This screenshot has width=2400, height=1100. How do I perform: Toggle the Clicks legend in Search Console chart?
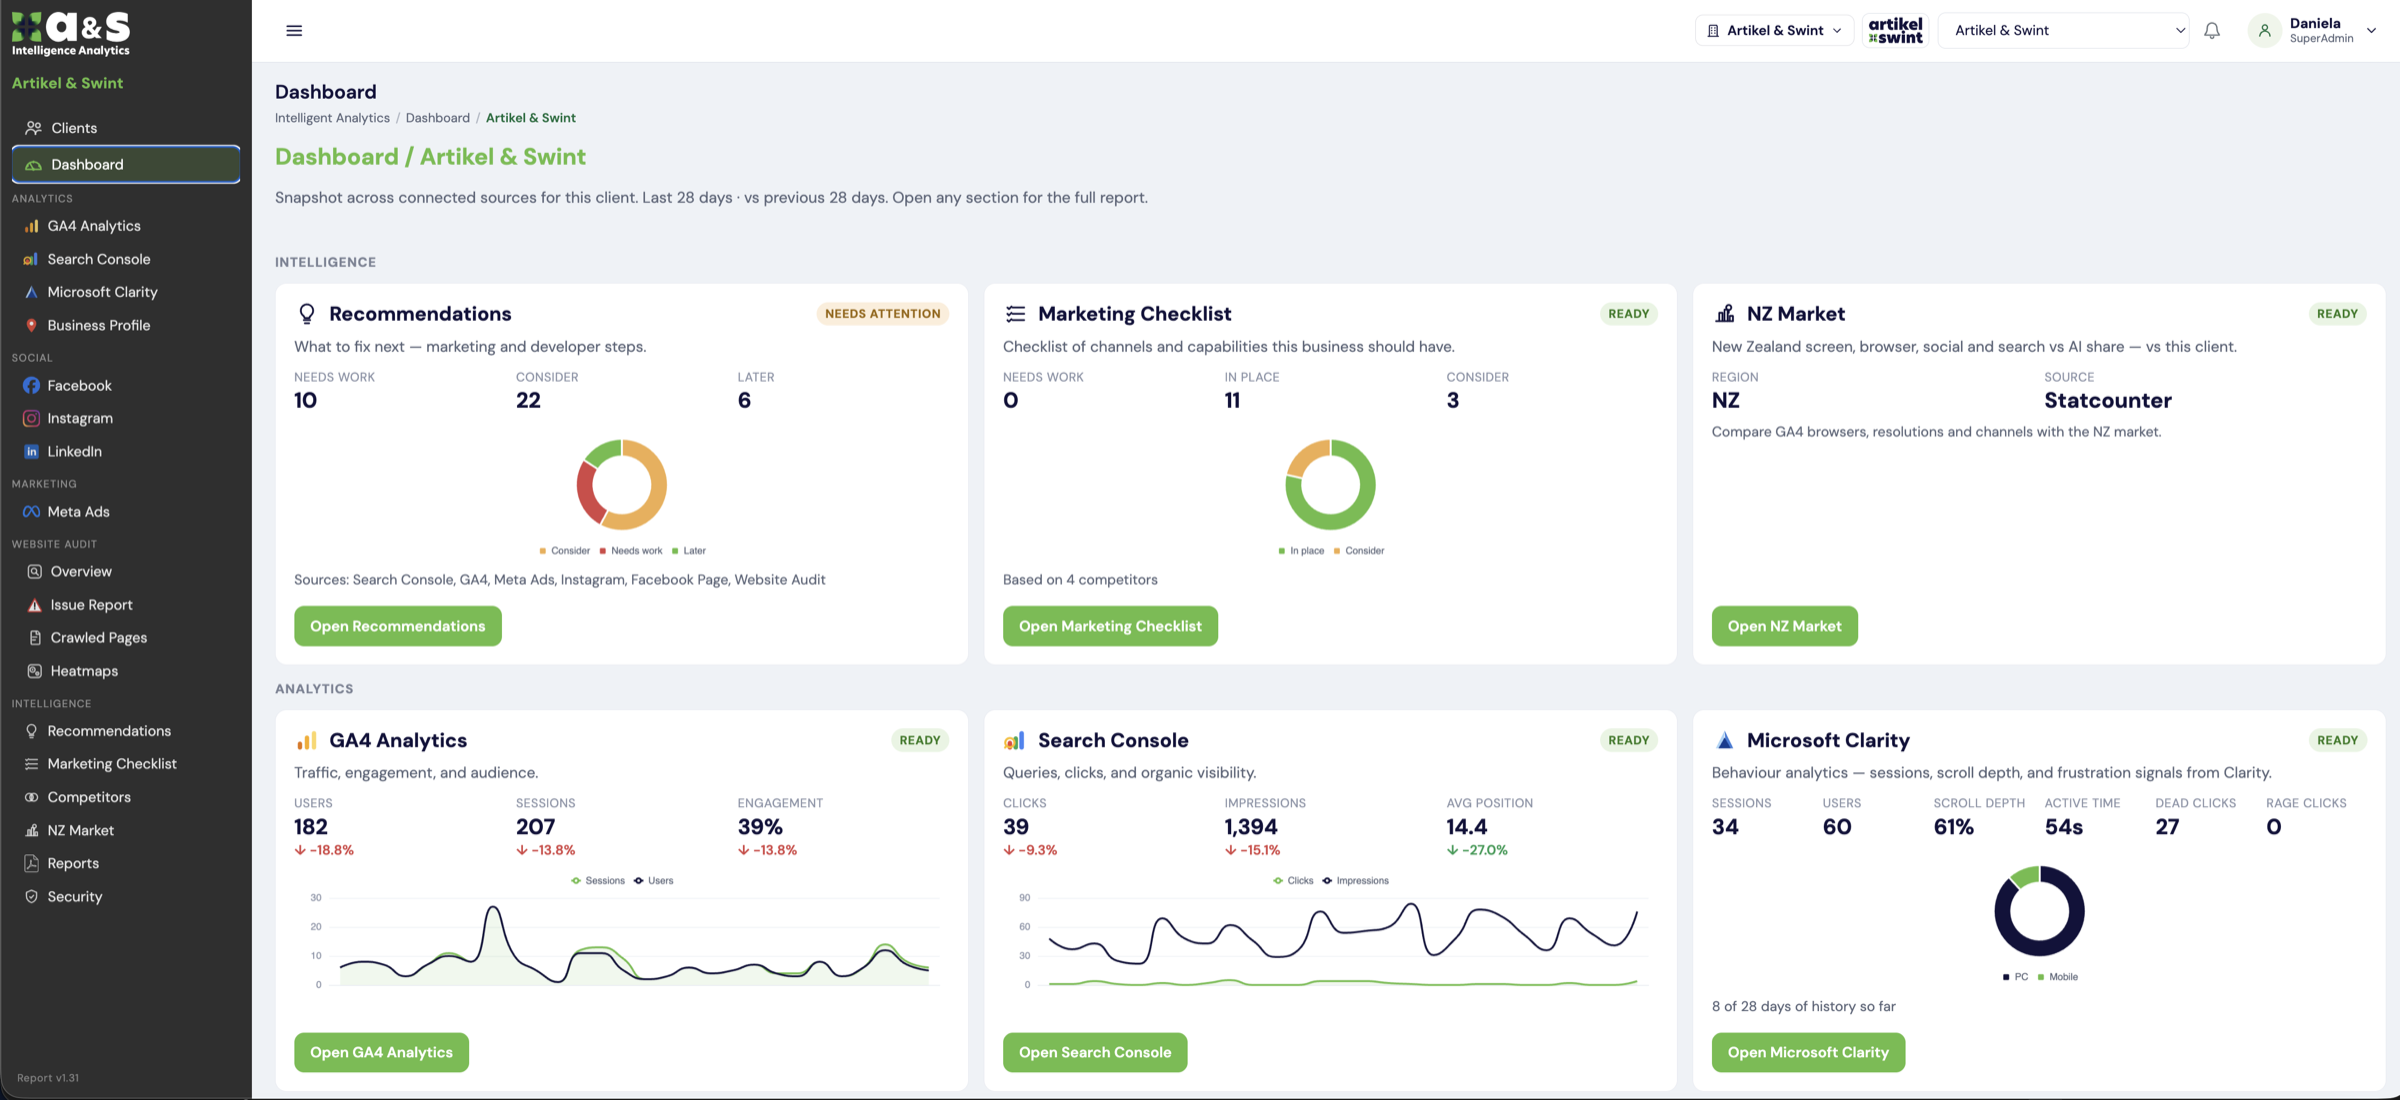point(1293,881)
